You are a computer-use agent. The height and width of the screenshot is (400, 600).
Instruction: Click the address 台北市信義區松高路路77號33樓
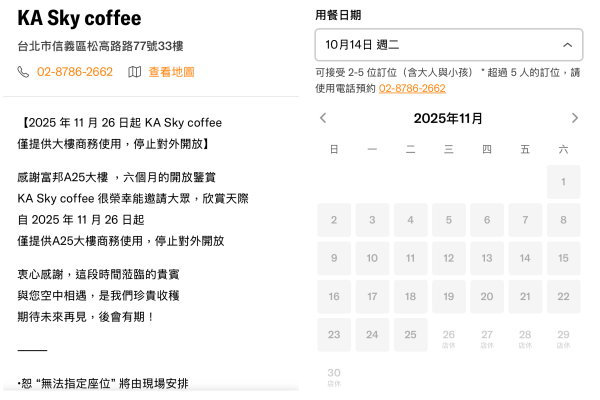point(100,46)
